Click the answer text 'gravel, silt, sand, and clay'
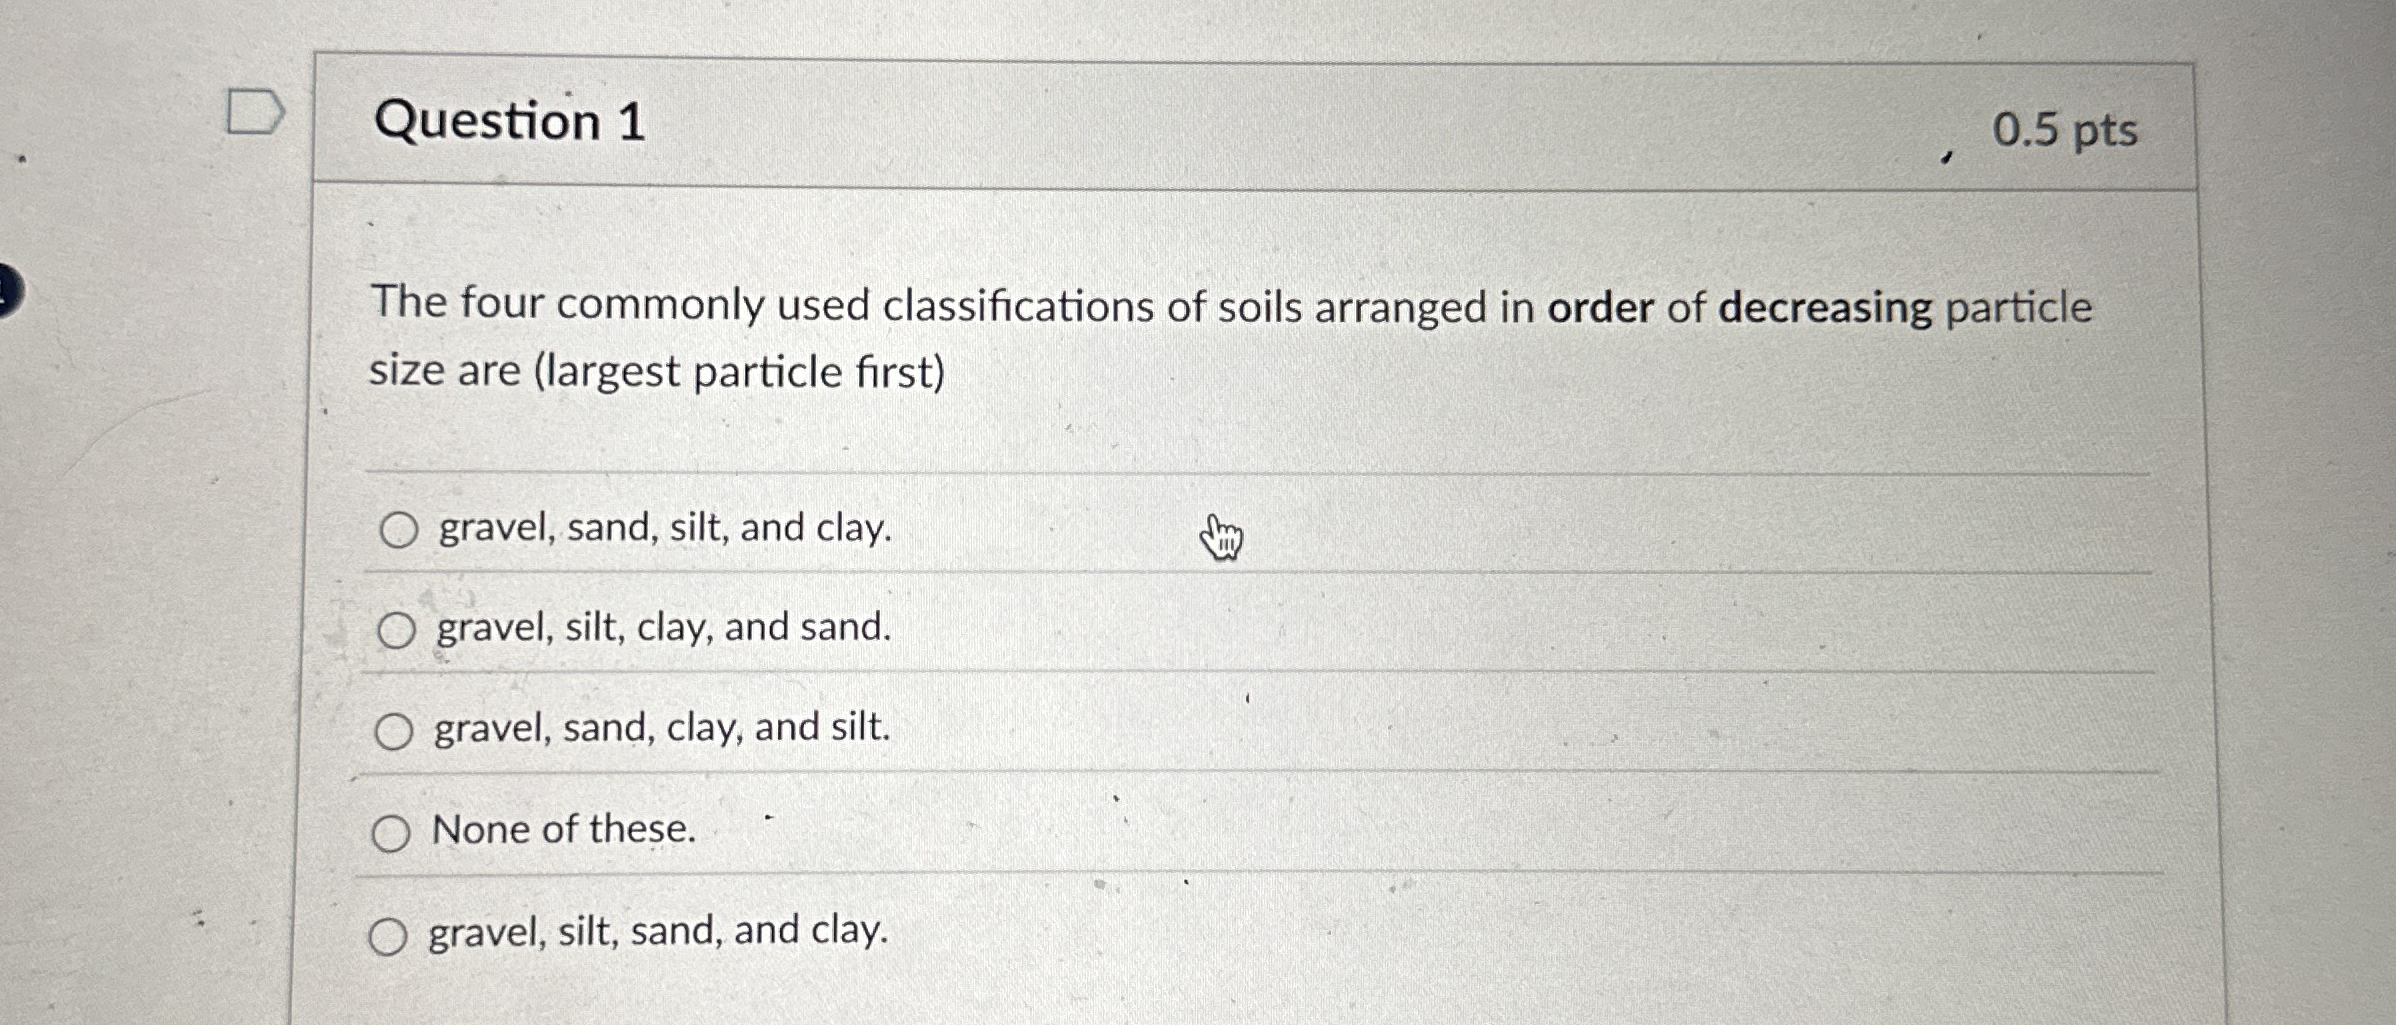2396x1025 pixels. 657,933
